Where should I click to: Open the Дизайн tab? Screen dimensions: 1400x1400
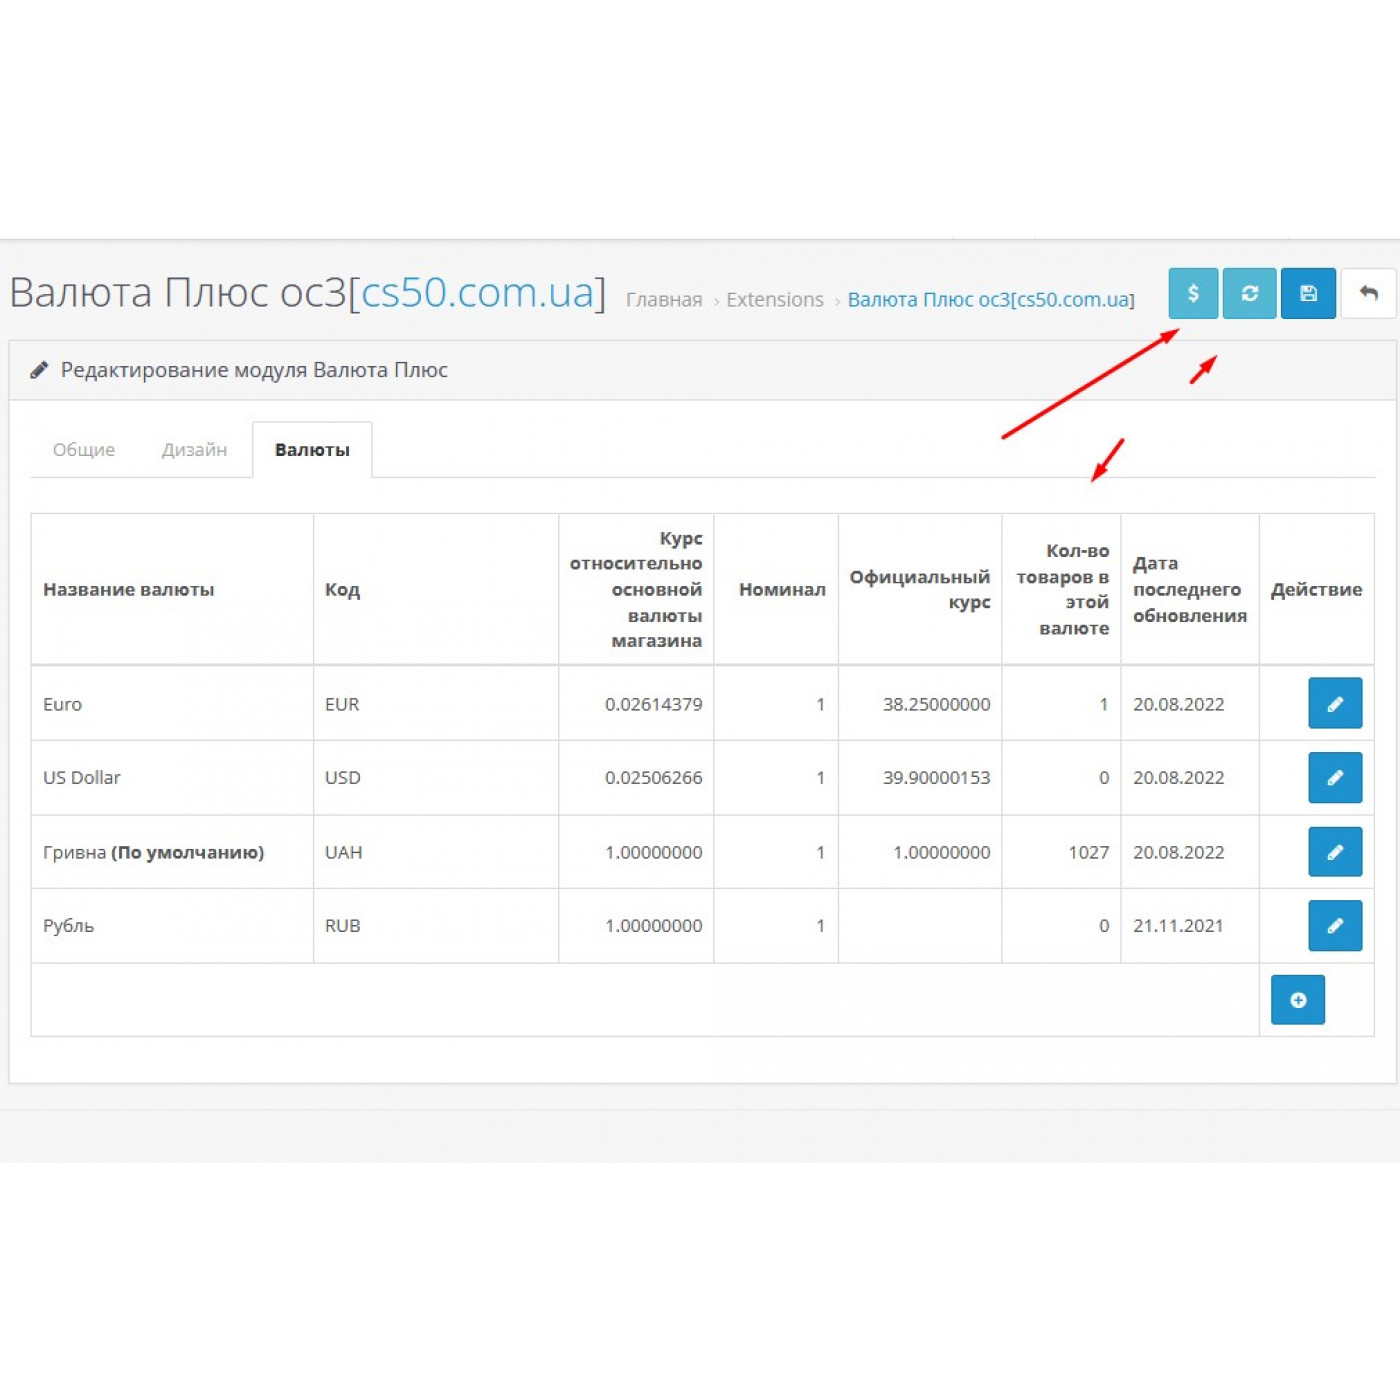(x=194, y=450)
